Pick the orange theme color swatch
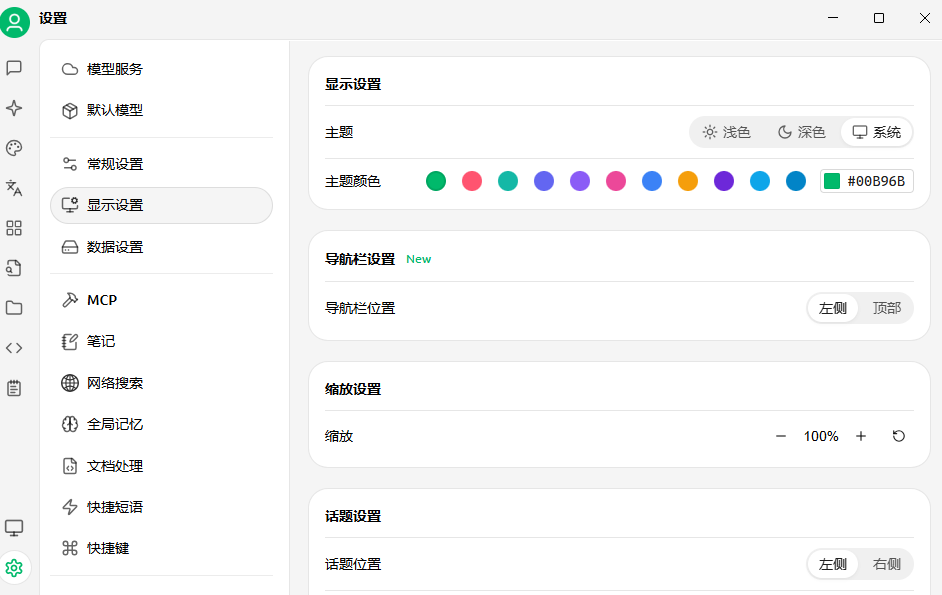 coord(688,181)
